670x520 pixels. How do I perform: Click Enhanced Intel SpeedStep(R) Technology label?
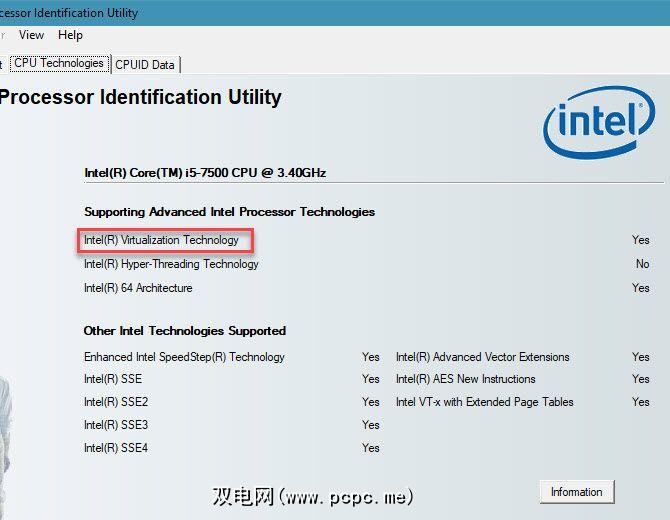184,357
